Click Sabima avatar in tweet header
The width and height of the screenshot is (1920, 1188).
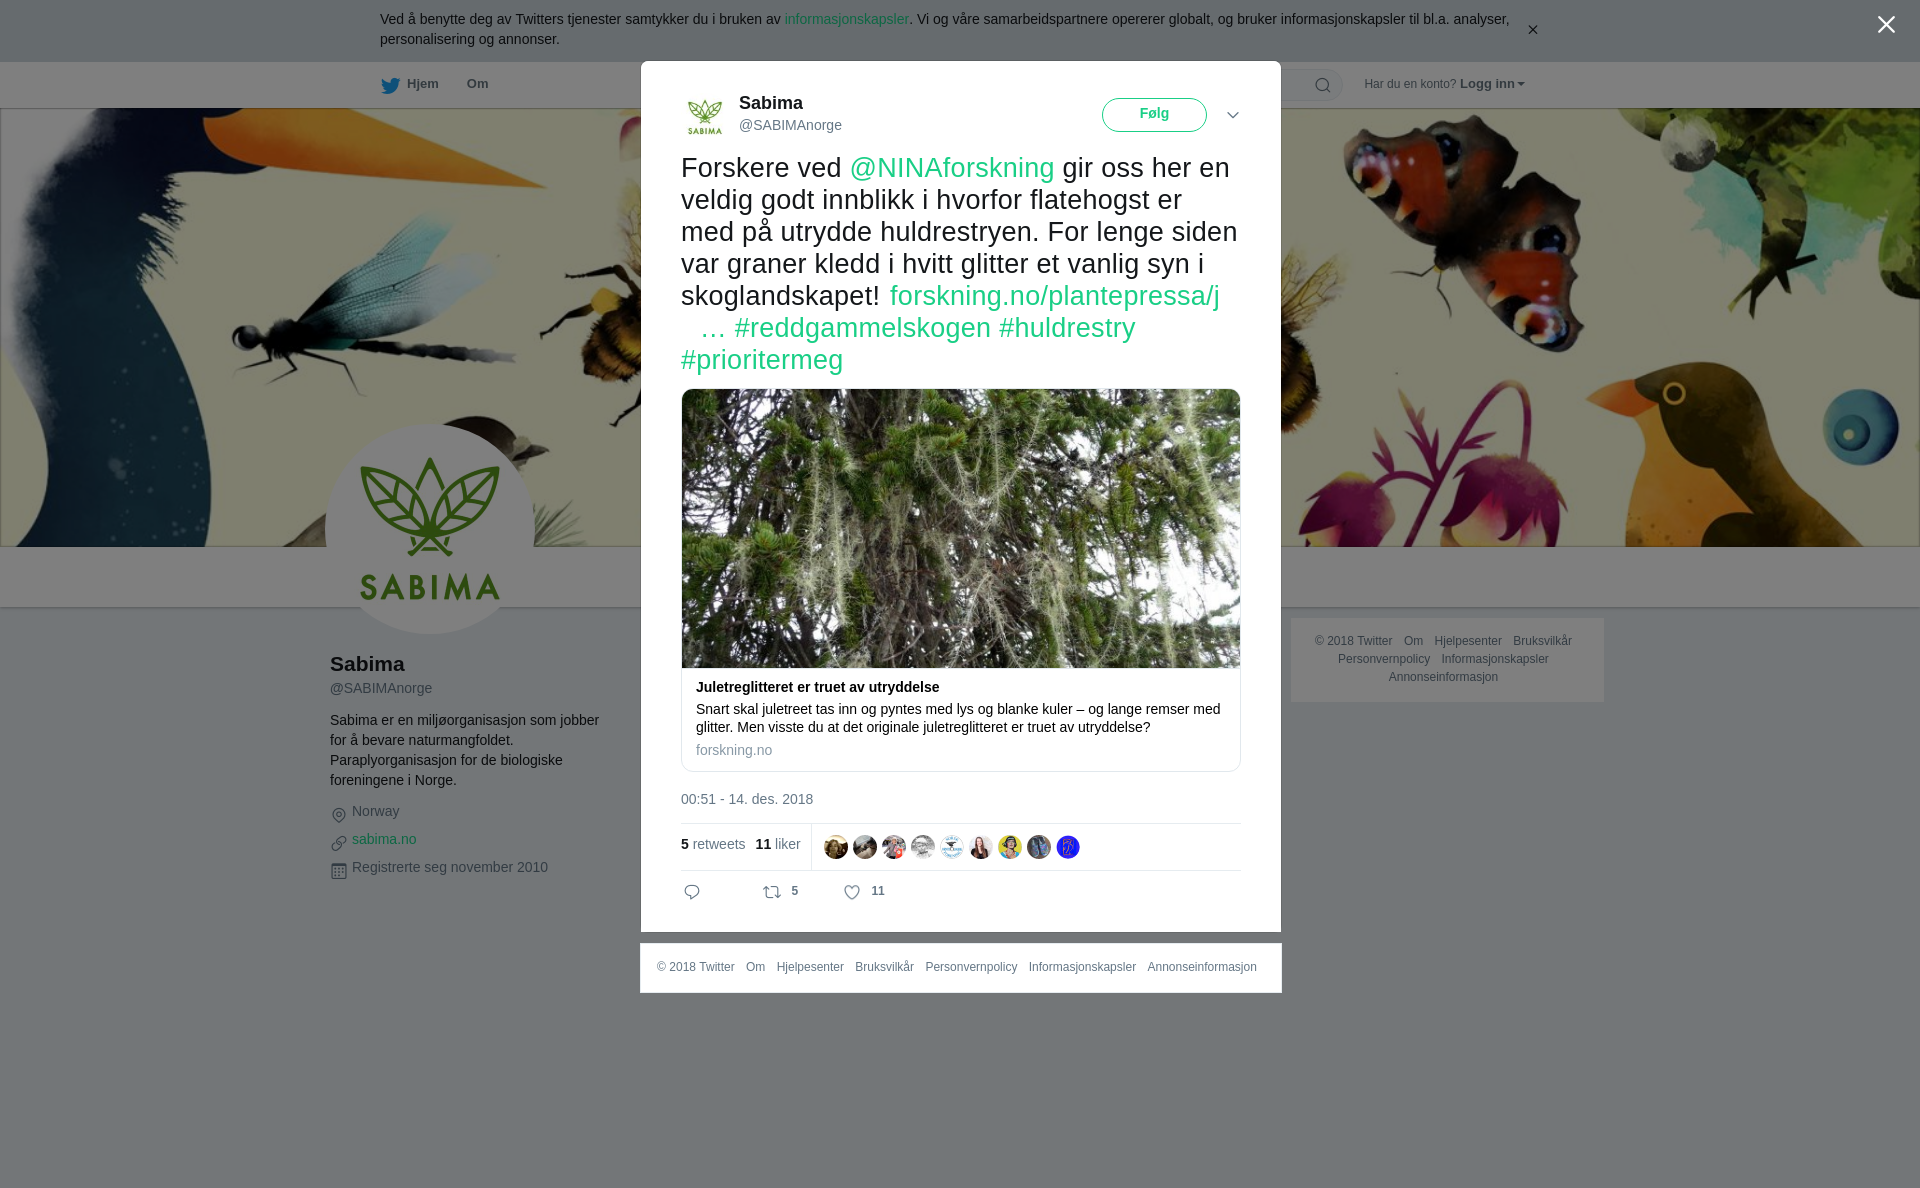pyautogui.click(x=705, y=115)
